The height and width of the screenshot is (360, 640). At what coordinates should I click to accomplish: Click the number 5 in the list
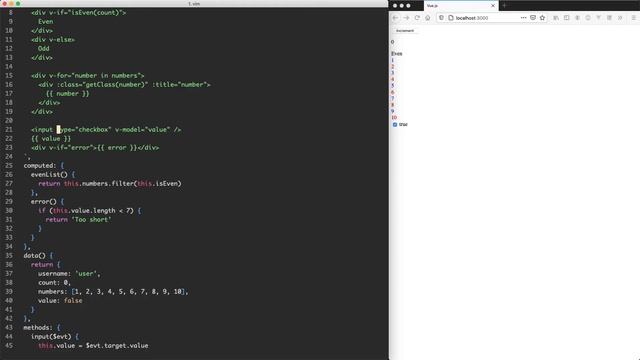(x=393, y=86)
